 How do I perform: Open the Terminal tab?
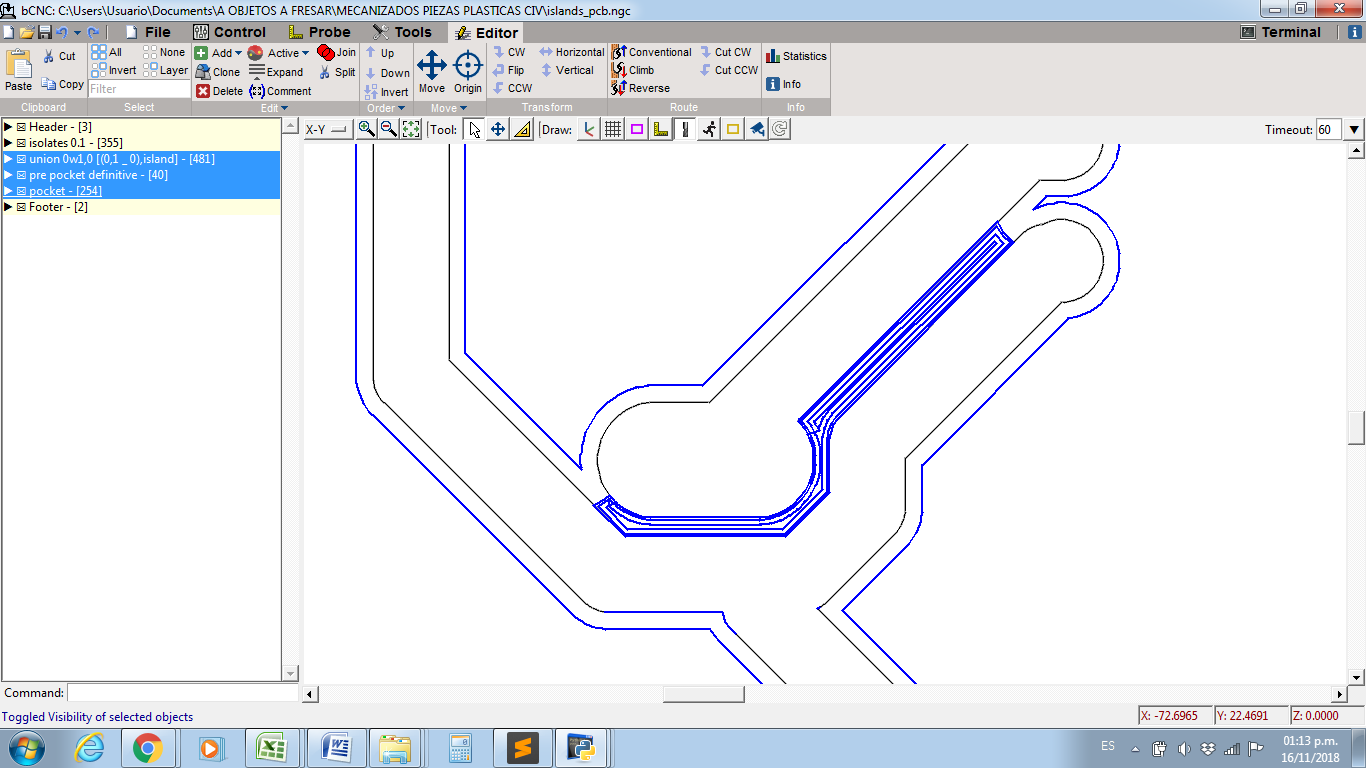tap(1281, 32)
